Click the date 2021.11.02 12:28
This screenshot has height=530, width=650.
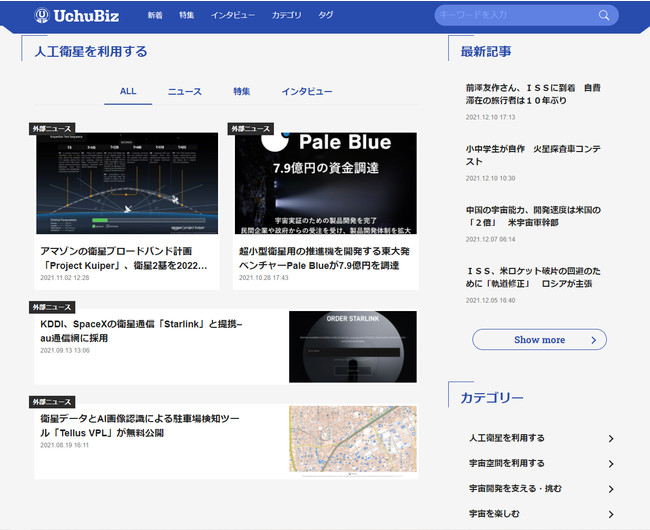pyautogui.click(x=65, y=278)
